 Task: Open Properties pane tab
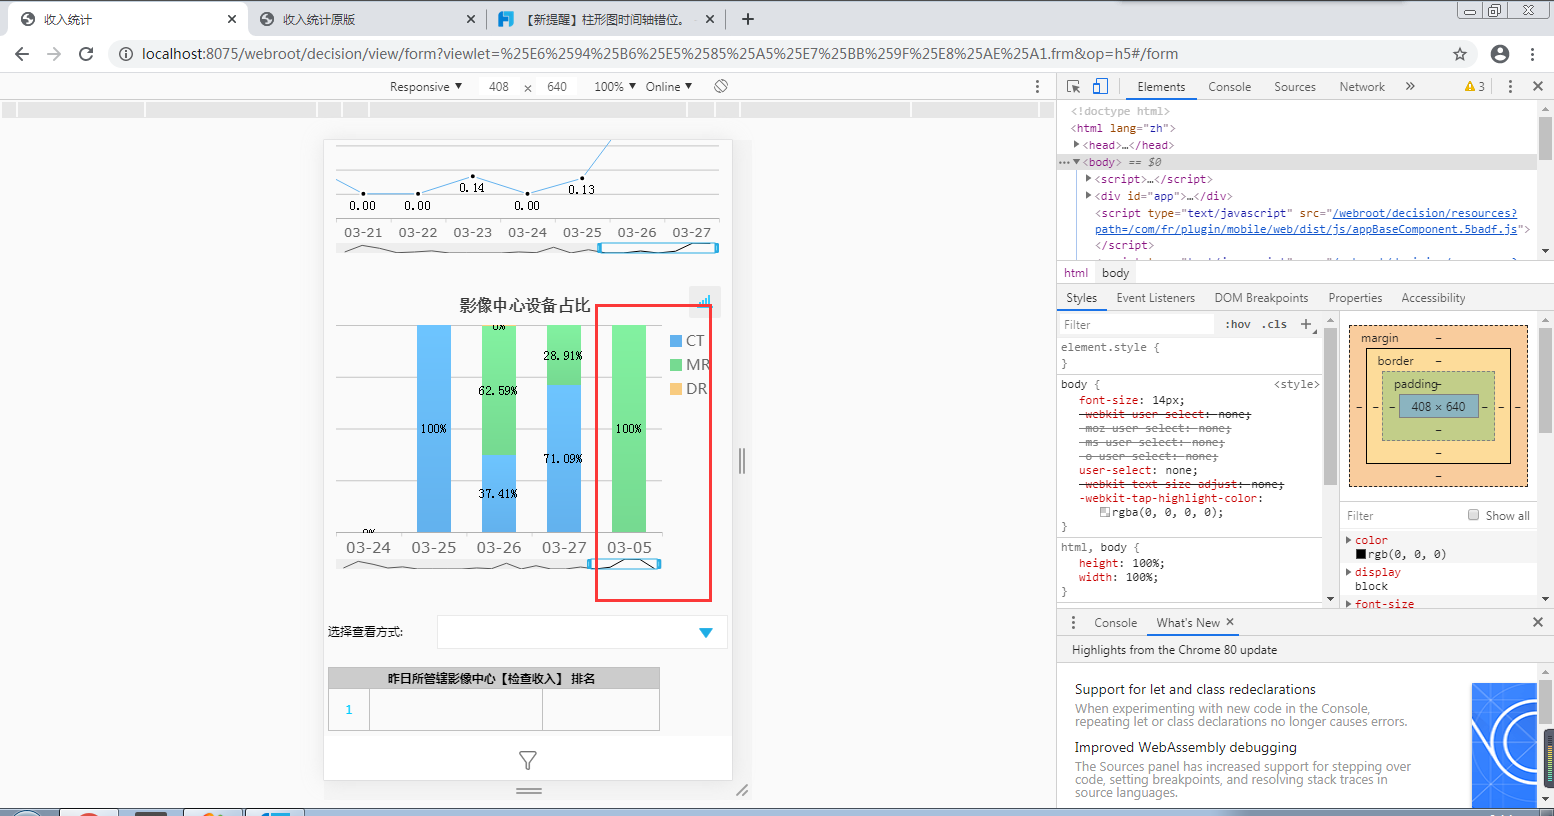(1355, 298)
